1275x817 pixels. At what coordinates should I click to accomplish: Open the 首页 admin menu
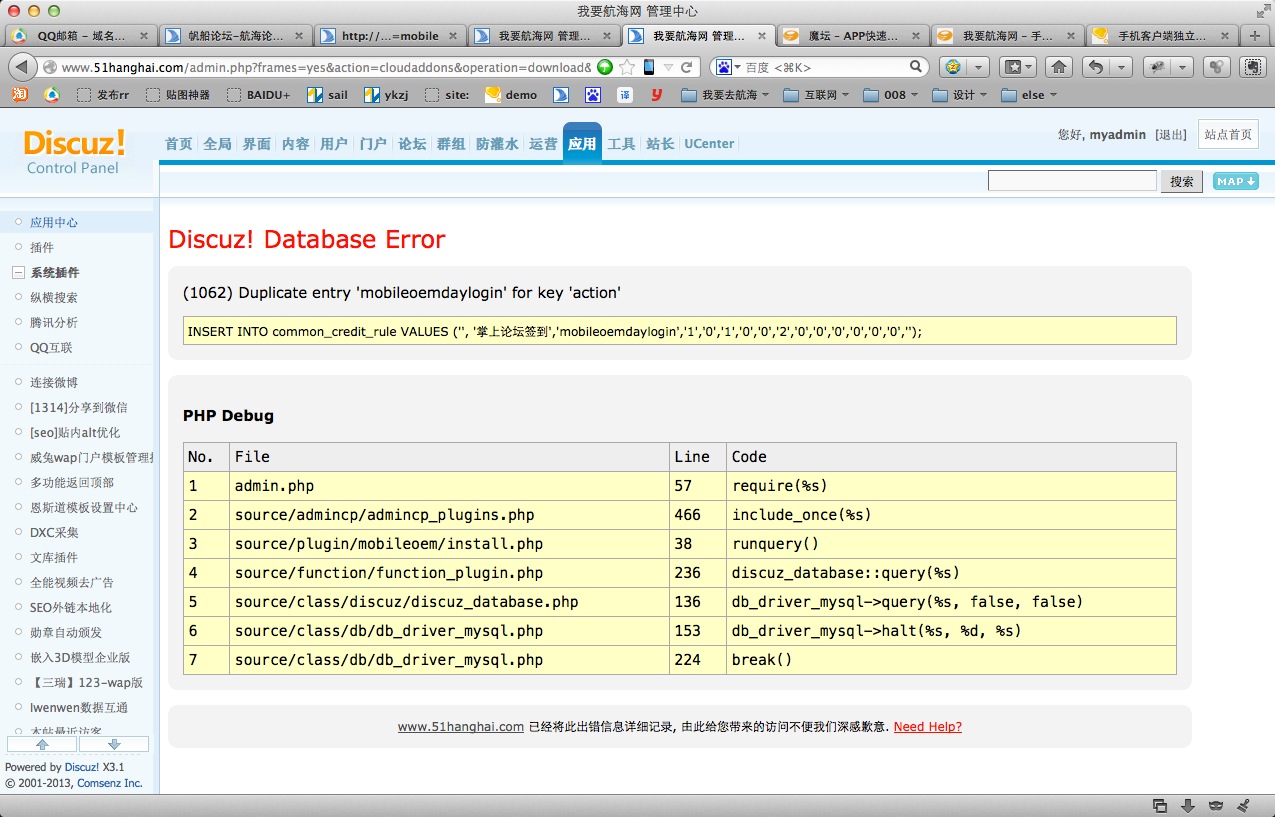[179, 144]
